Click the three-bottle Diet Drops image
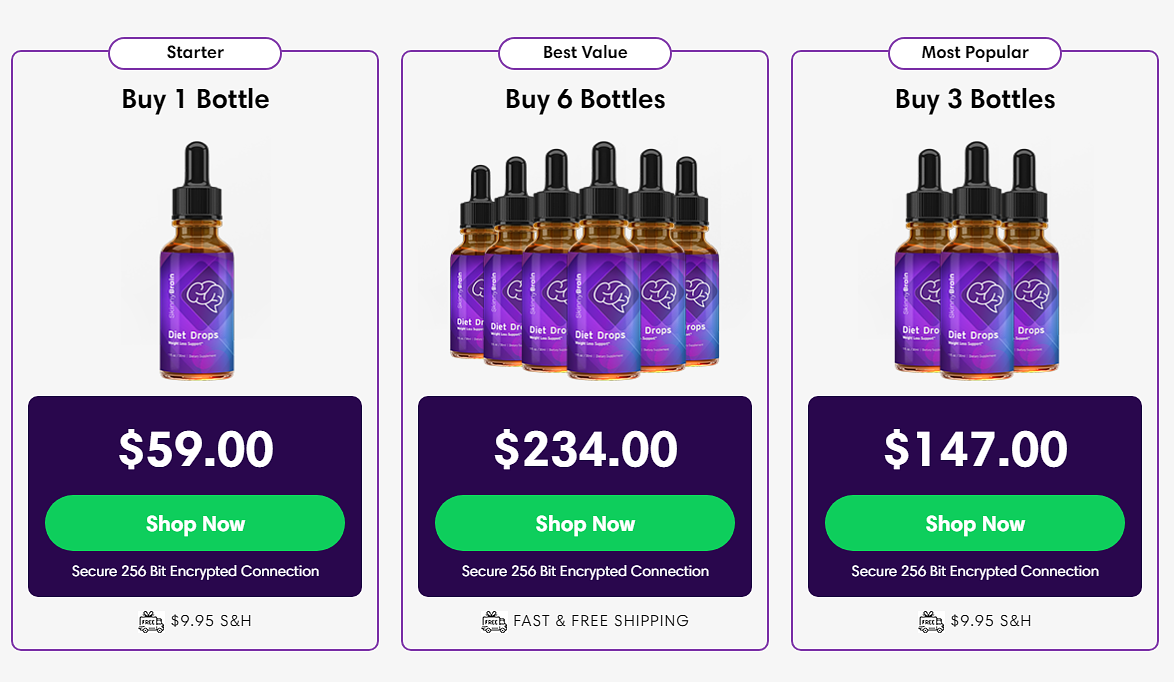This screenshot has width=1174, height=682. pyautogui.click(x=976, y=260)
